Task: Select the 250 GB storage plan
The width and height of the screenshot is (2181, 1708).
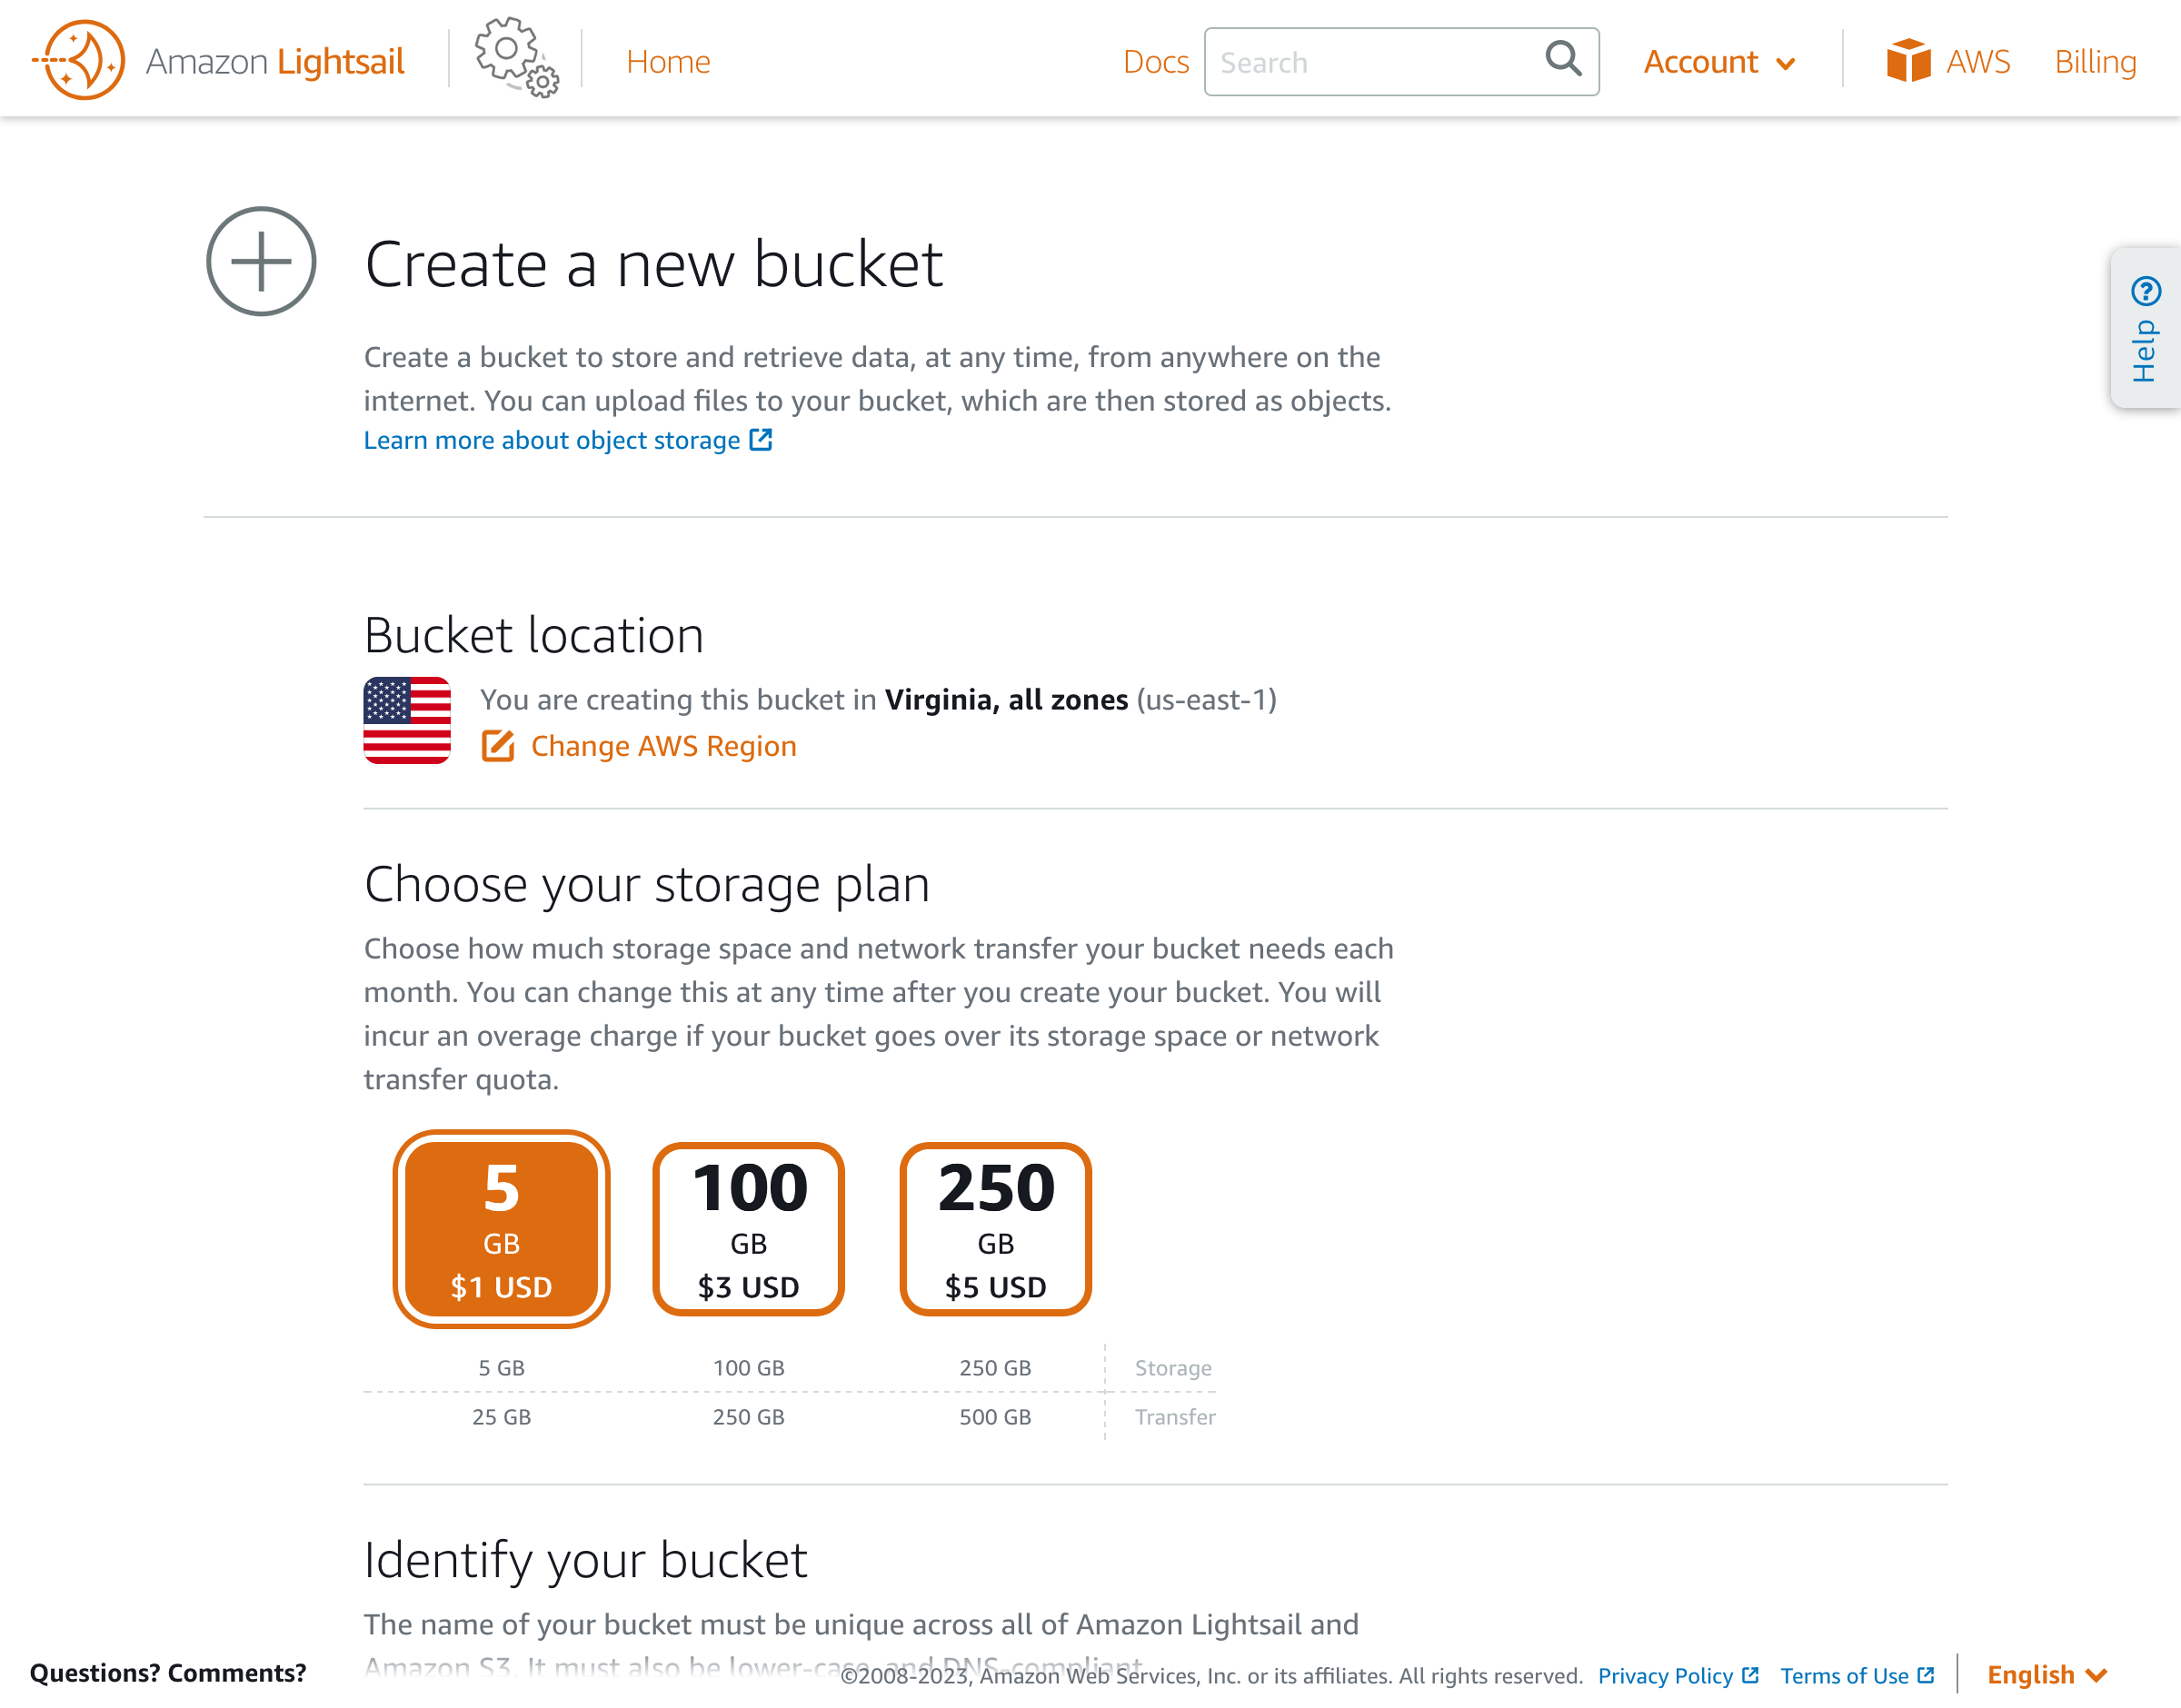Action: (994, 1231)
